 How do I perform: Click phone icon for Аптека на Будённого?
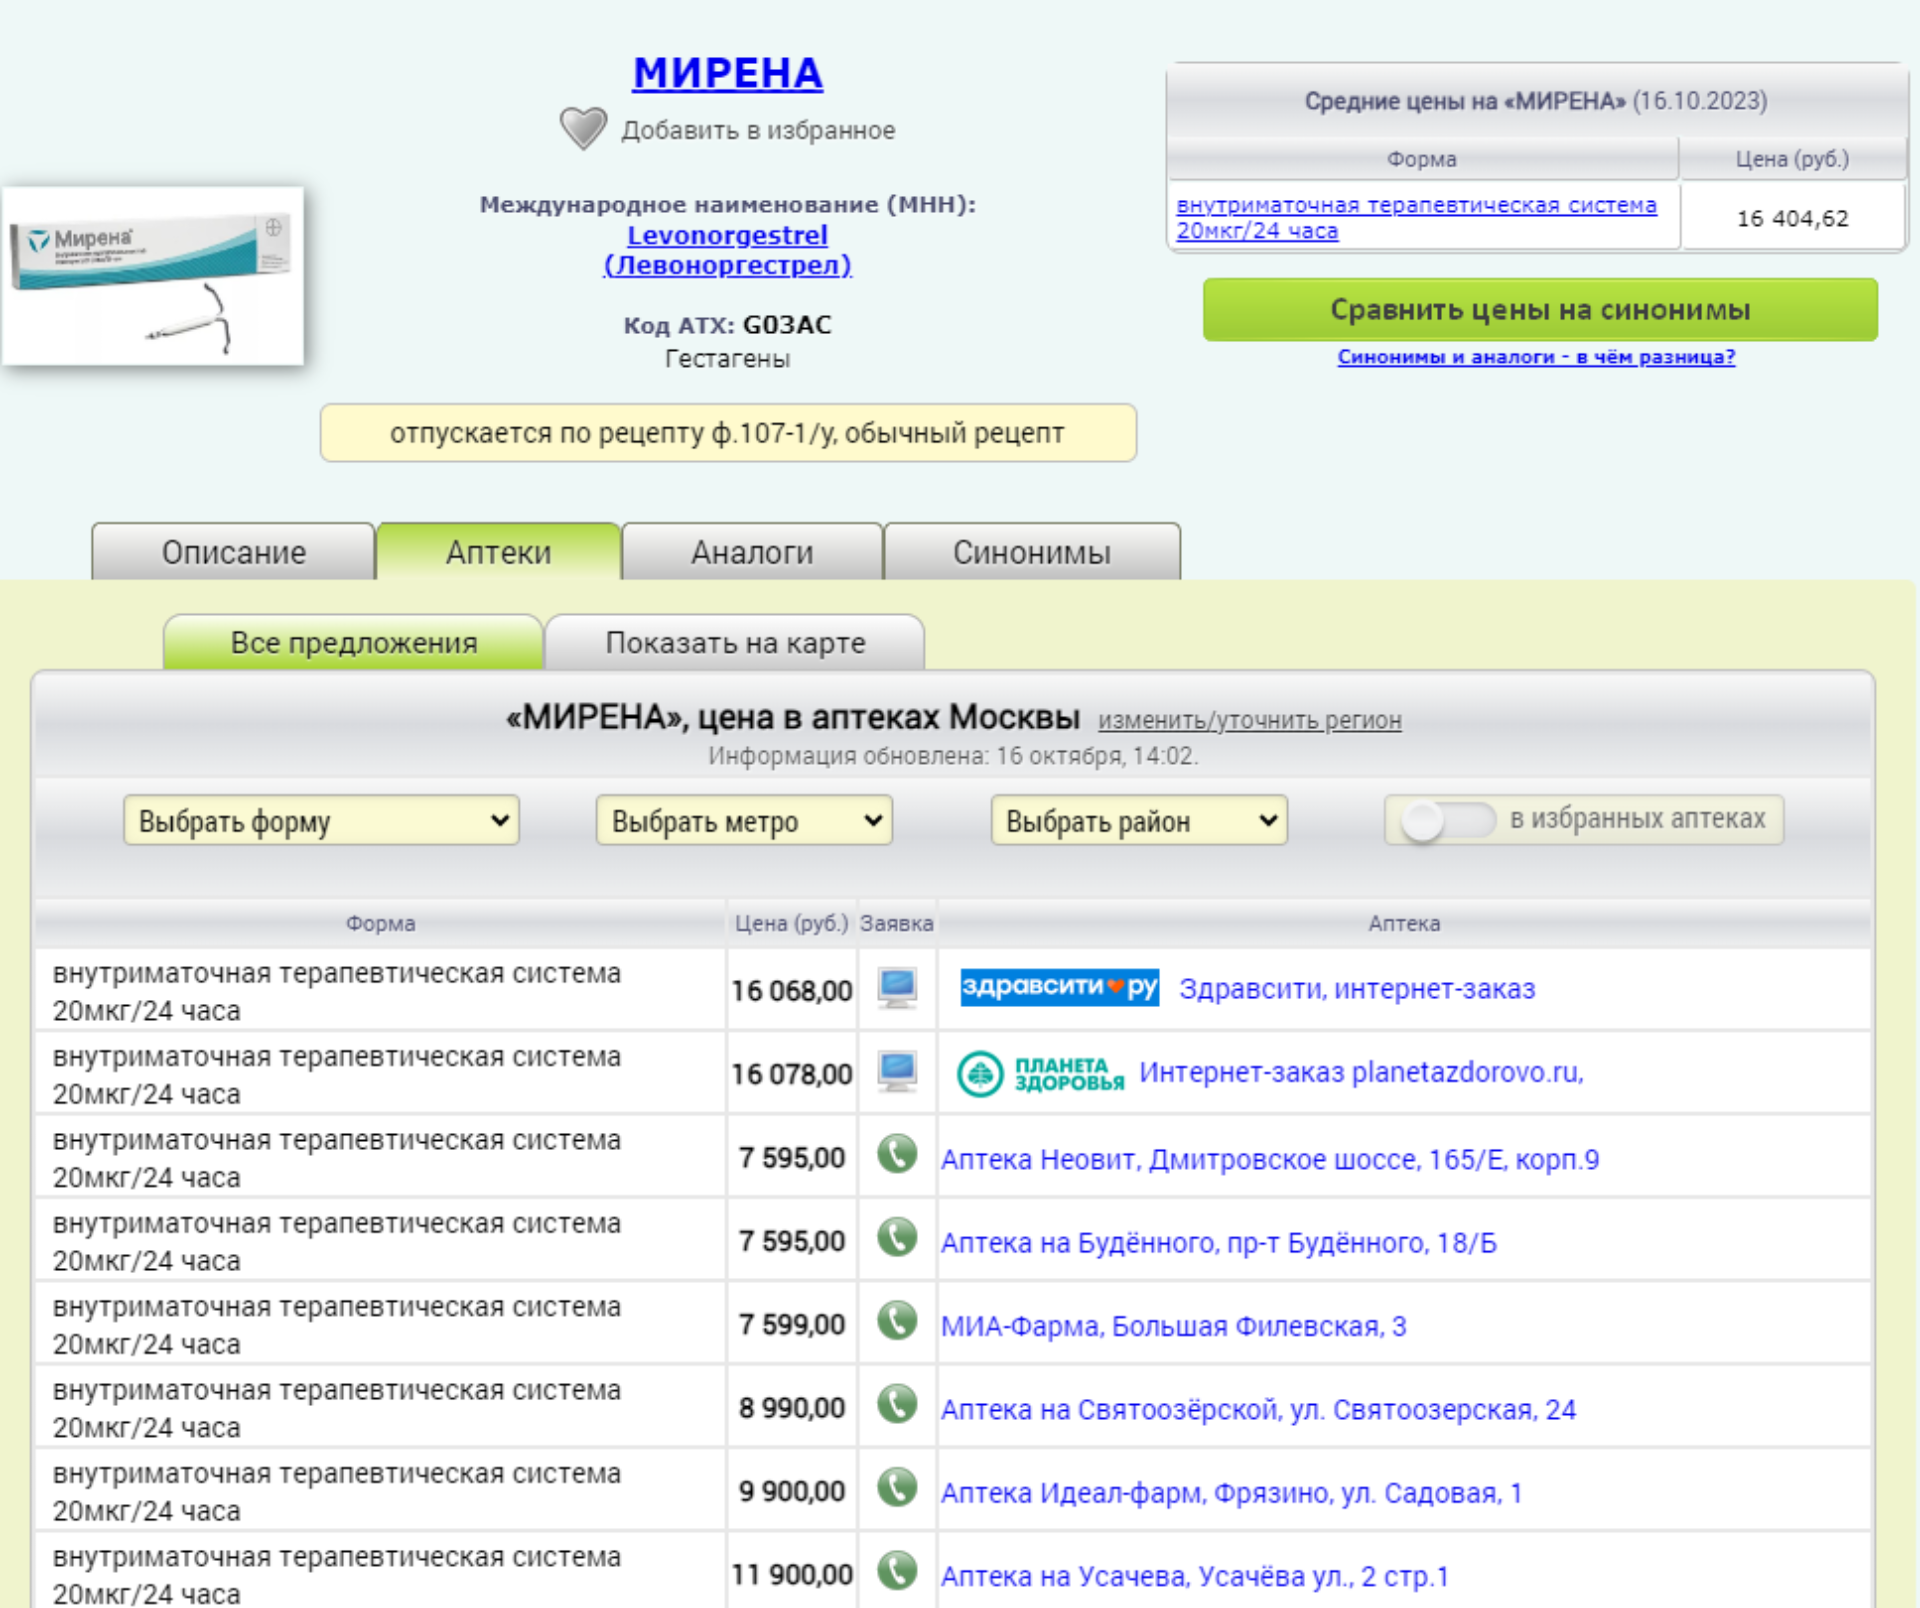897,1238
